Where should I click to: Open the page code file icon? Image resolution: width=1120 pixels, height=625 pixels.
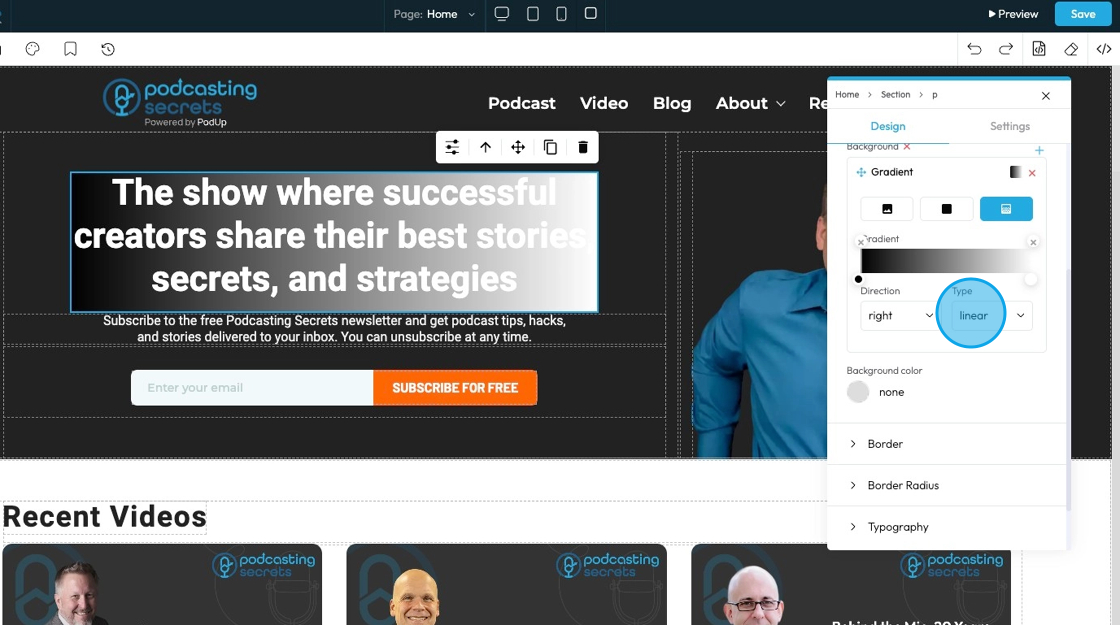[1039, 49]
